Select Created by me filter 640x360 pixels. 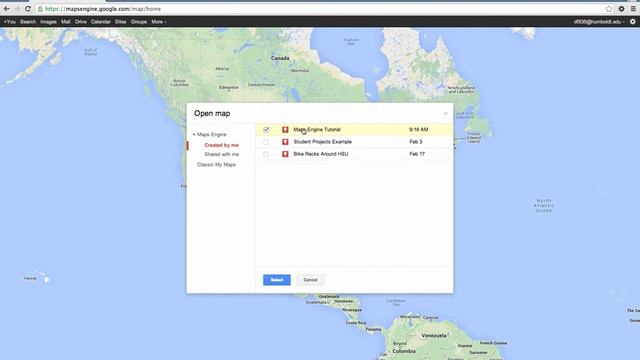[x=221, y=145]
